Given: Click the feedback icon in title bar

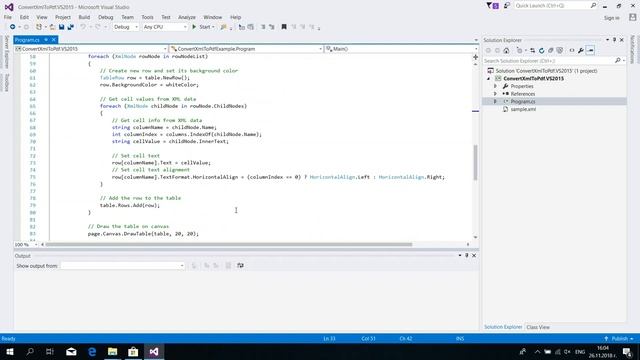Looking at the screenshot, I should click(x=507, y=6).
